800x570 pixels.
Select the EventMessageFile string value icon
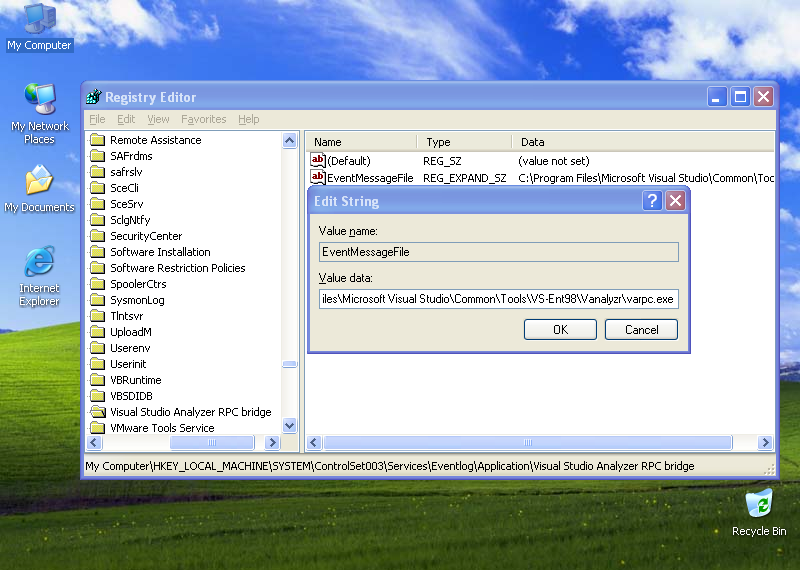318,178
